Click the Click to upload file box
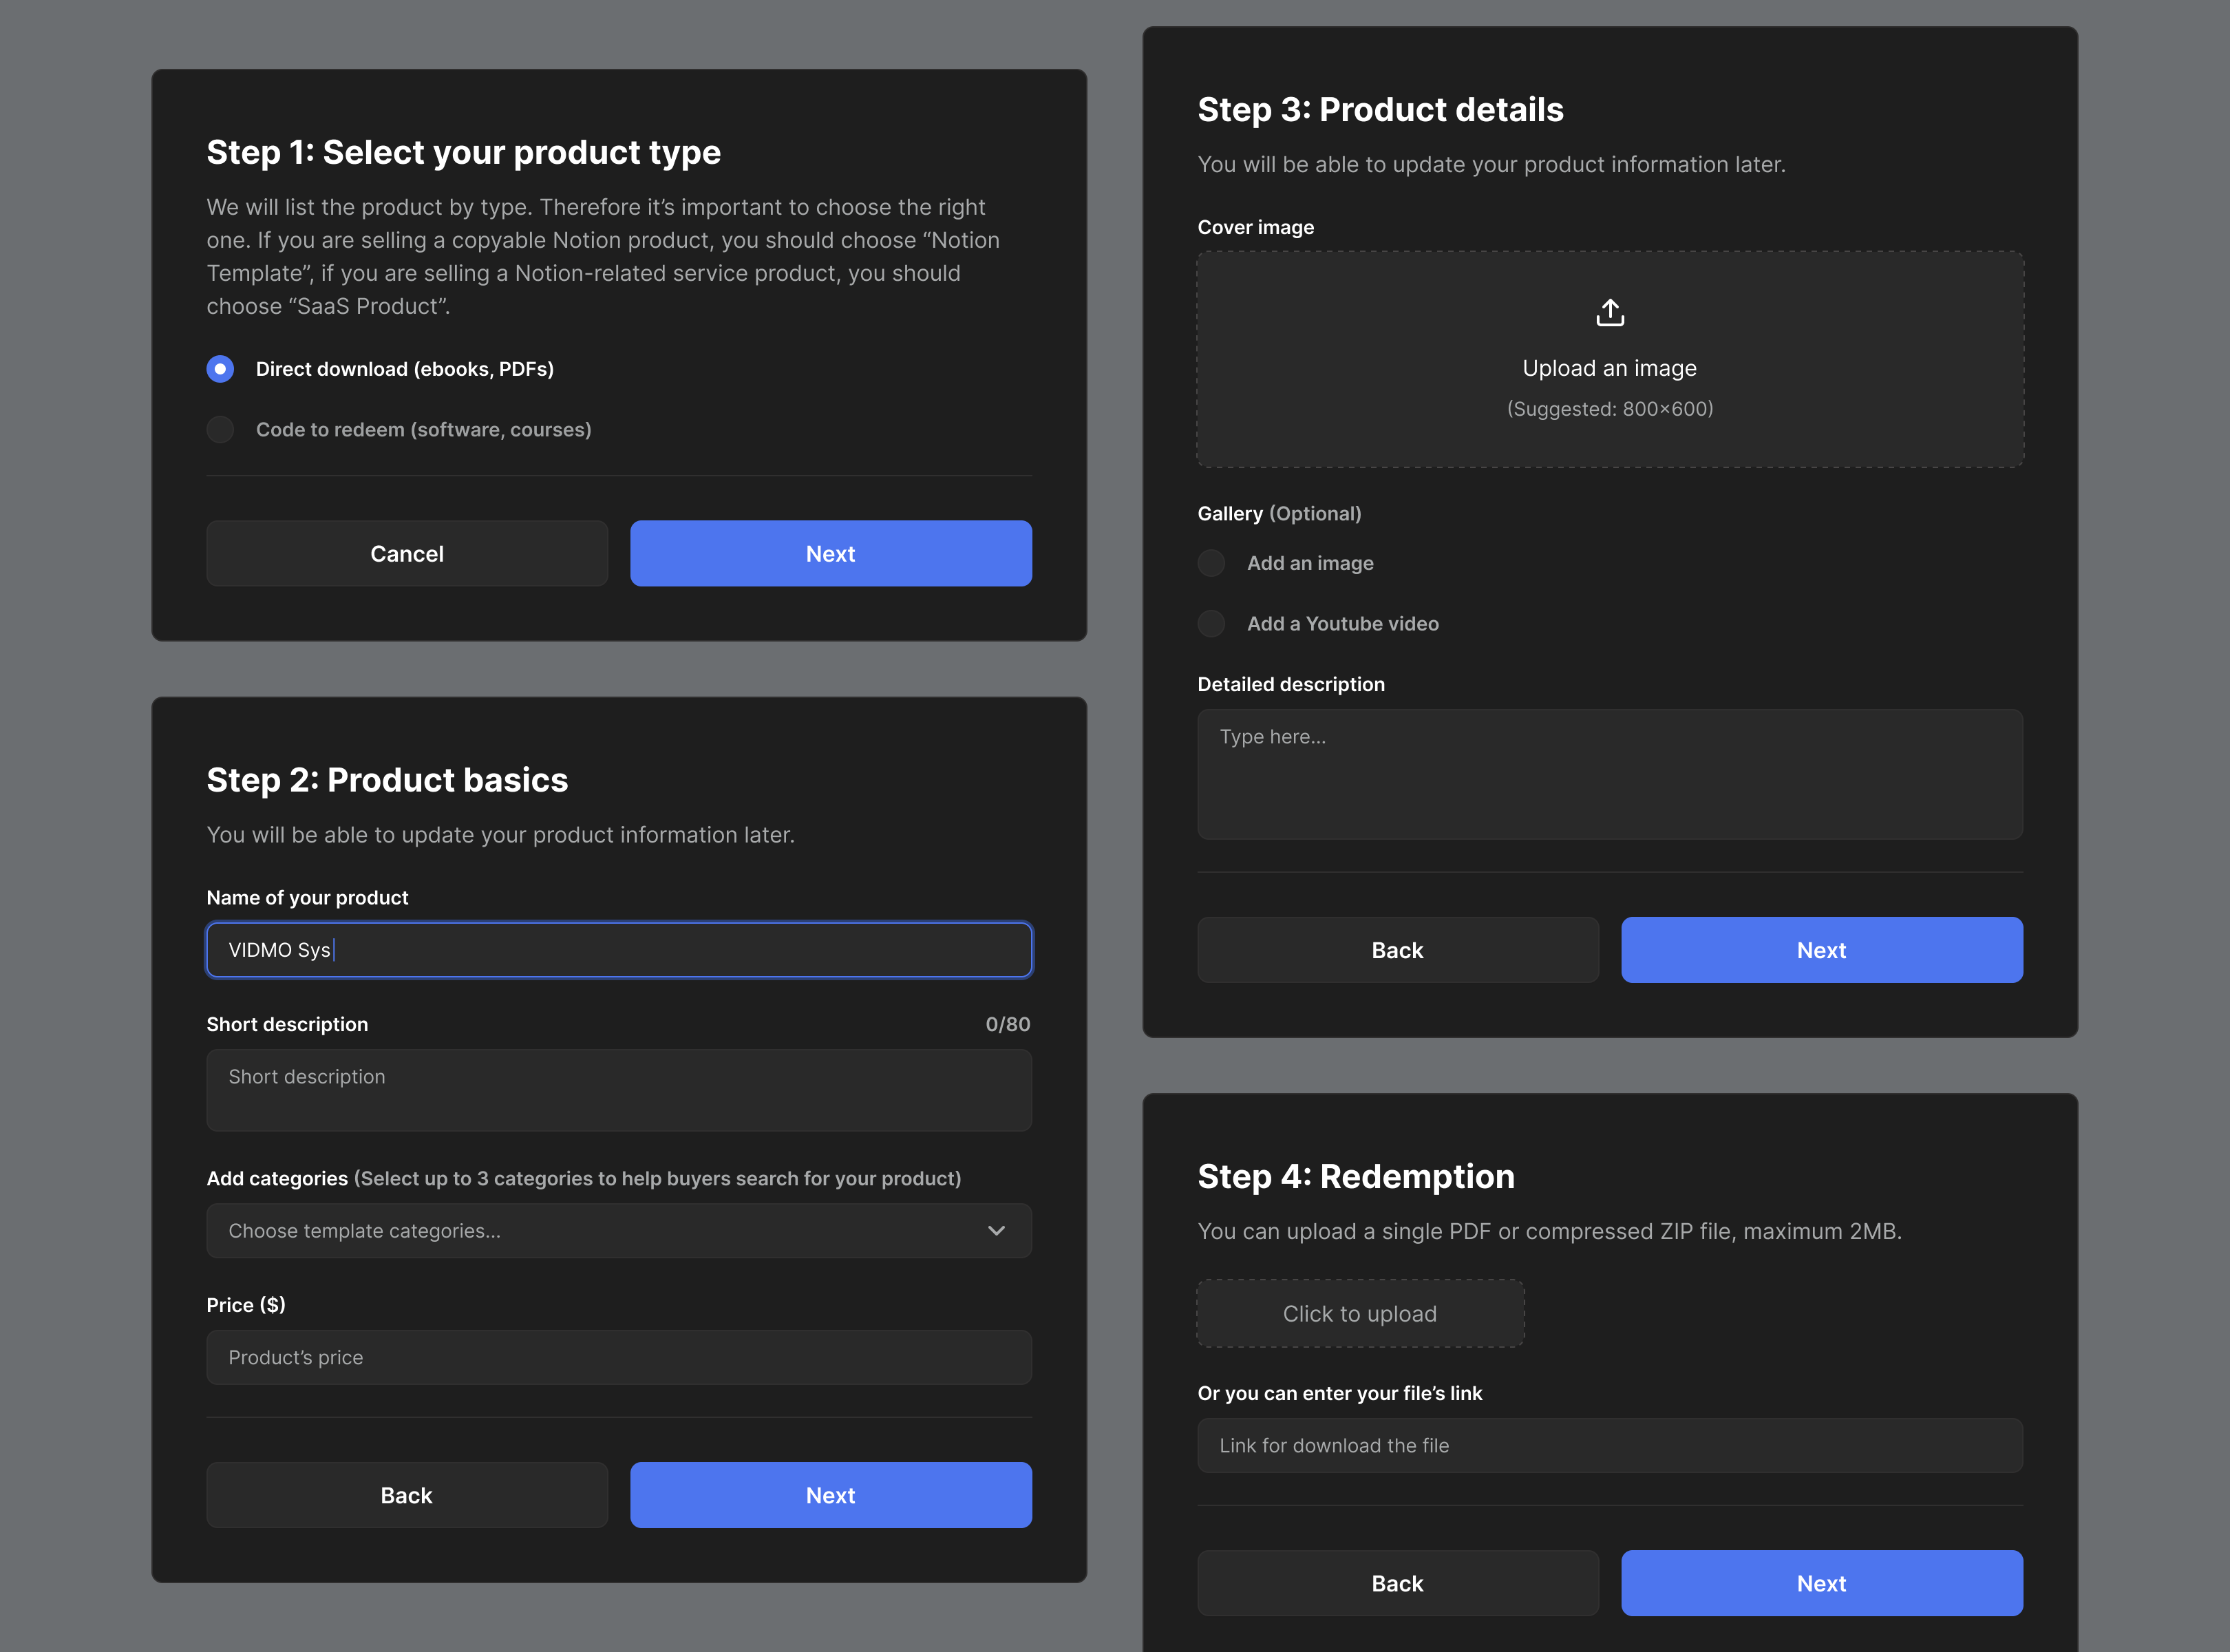The height and width of the screenshot is (1652, 2230). (1360, 1314)
